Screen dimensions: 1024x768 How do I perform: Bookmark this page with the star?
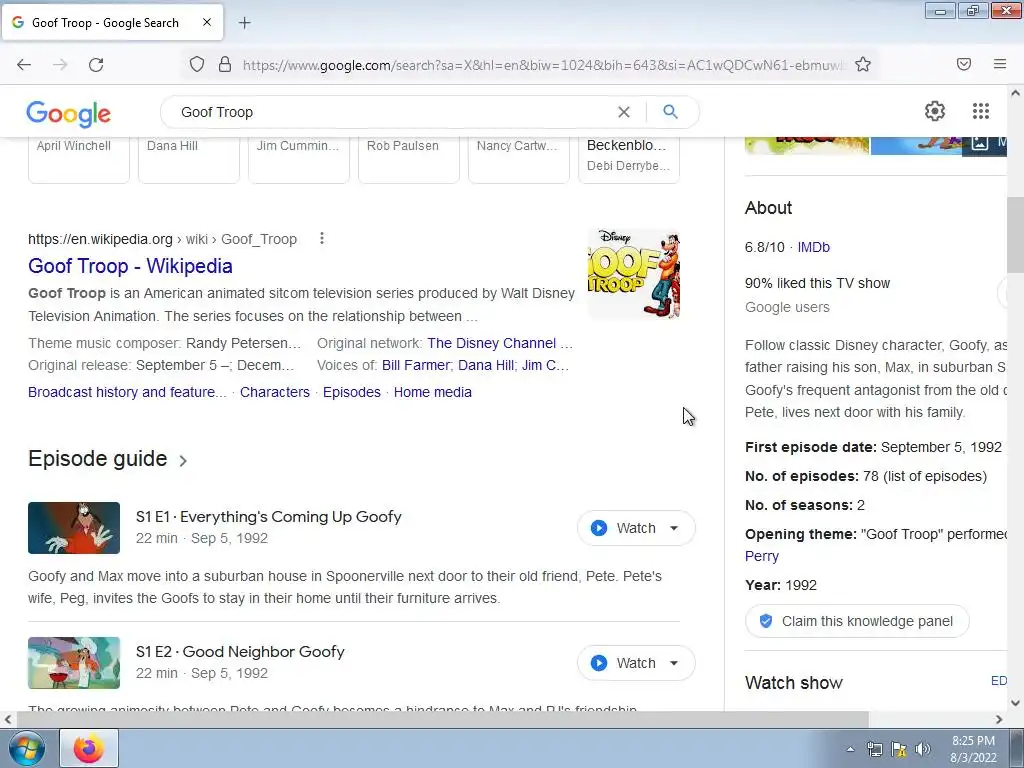863,64
